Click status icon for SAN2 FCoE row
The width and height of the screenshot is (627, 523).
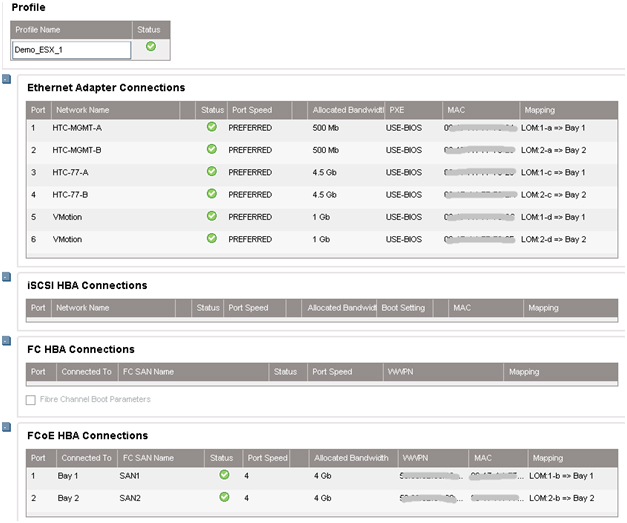[x=224, y=497]
